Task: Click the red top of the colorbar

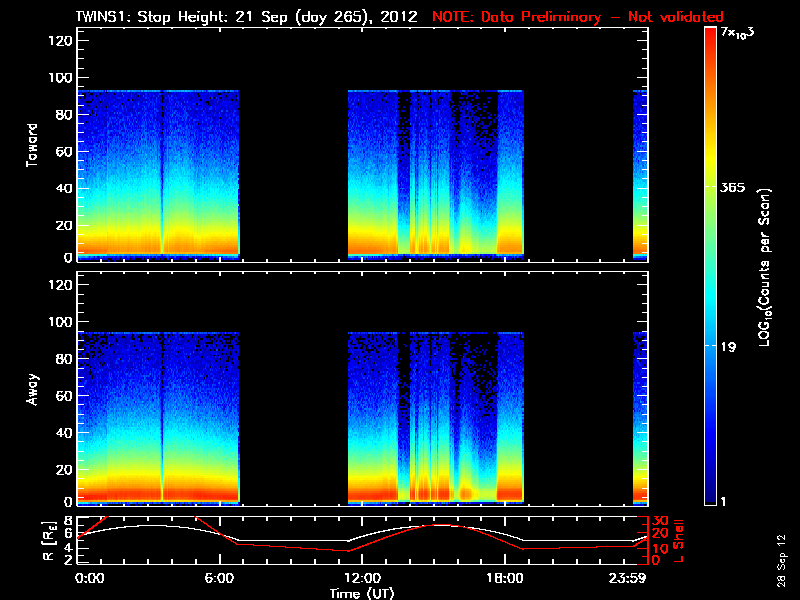Action: tap(710, 35)
